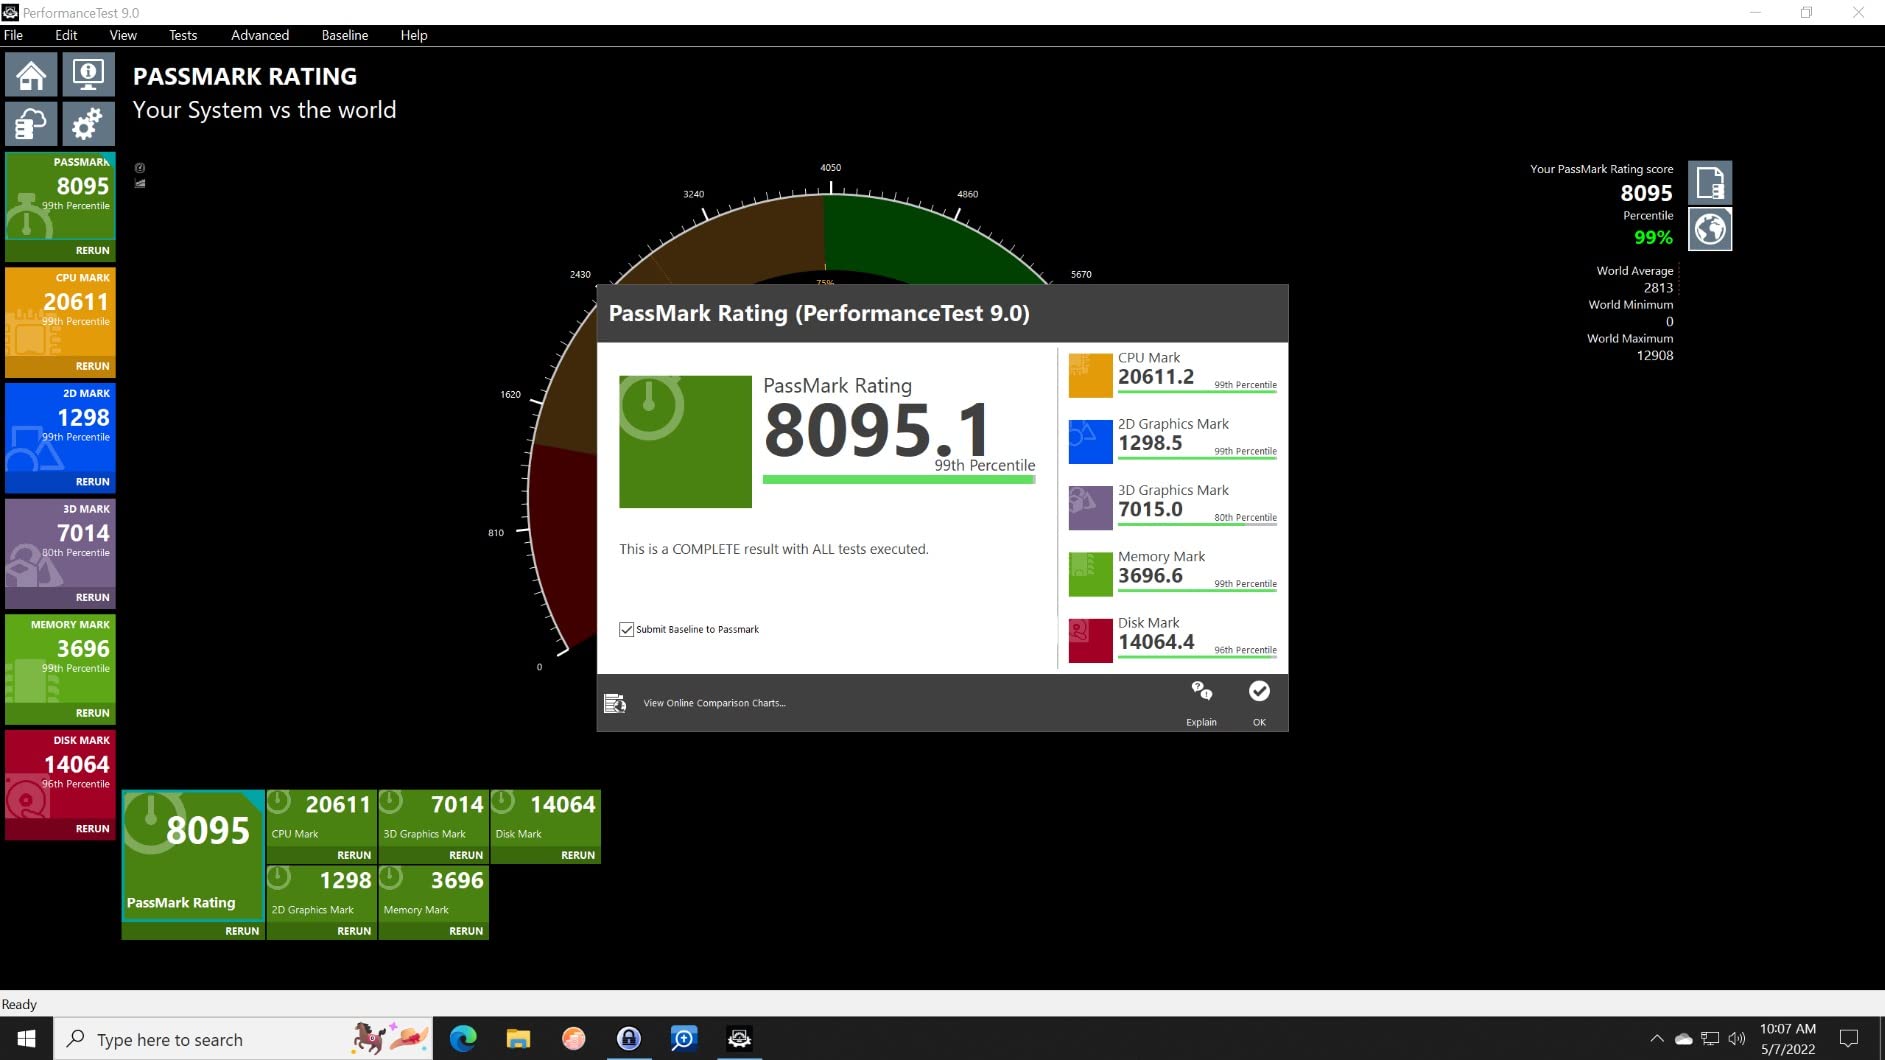Viewport: 1885px width, 1060px height.
Task: Click the globe icon beside the percentile
Action: tap(1710, 230)
